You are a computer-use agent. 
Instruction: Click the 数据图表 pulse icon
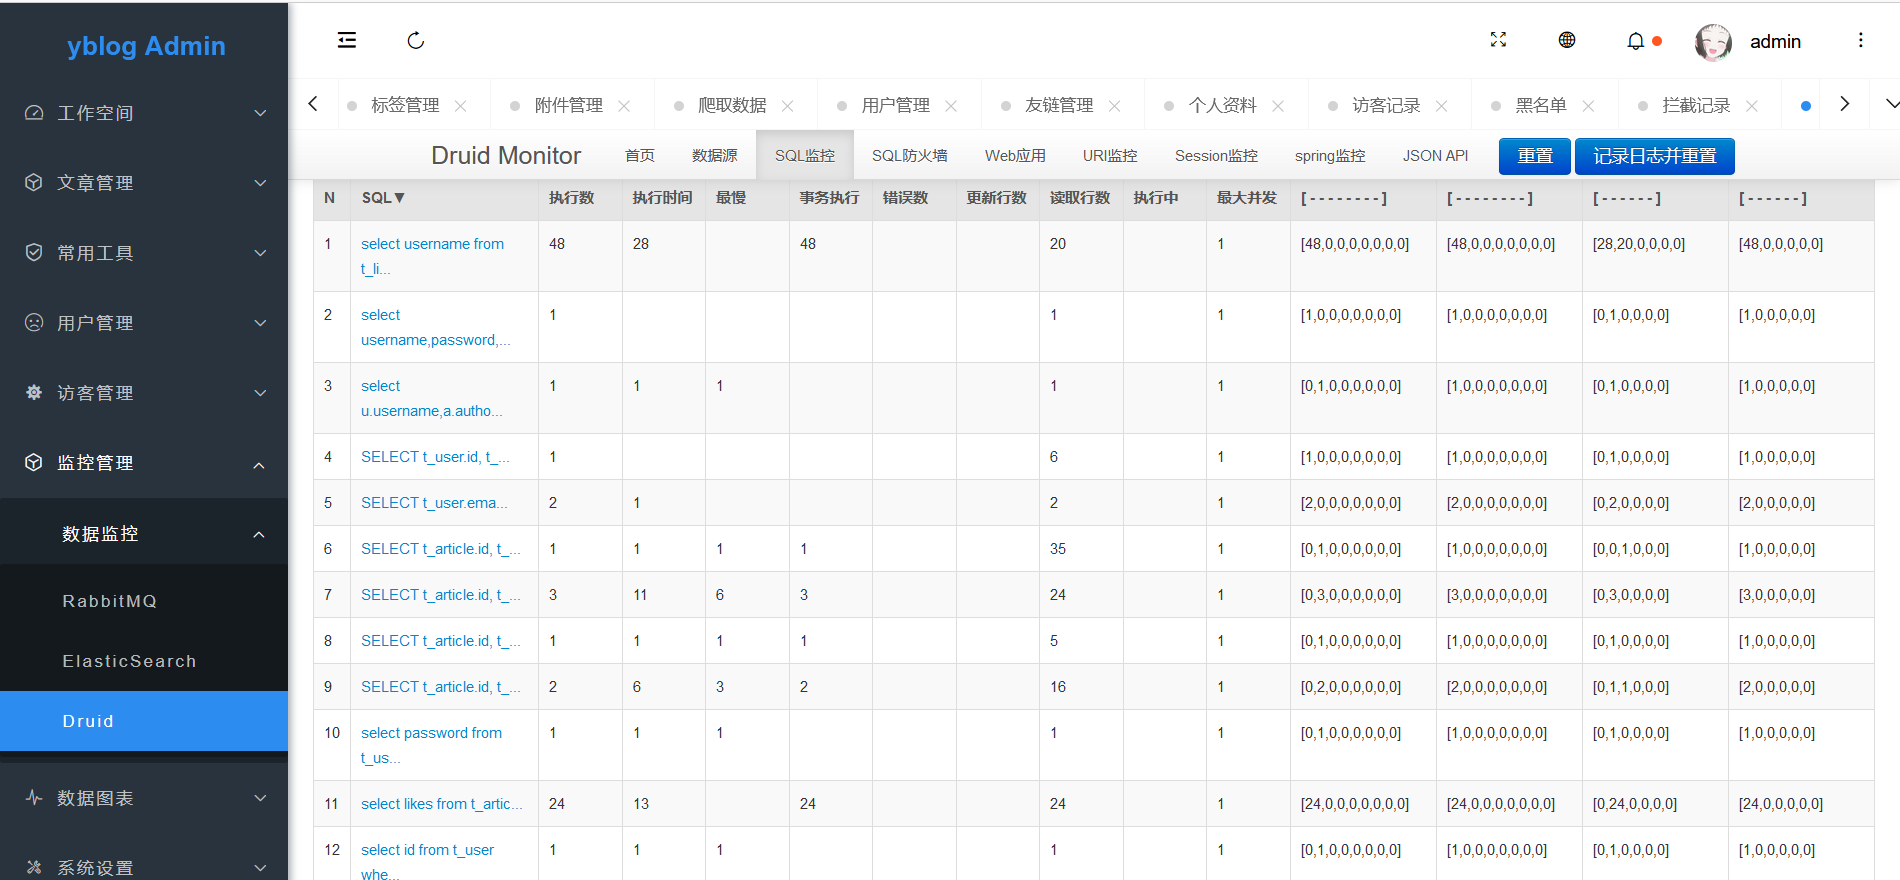point(34,798)
